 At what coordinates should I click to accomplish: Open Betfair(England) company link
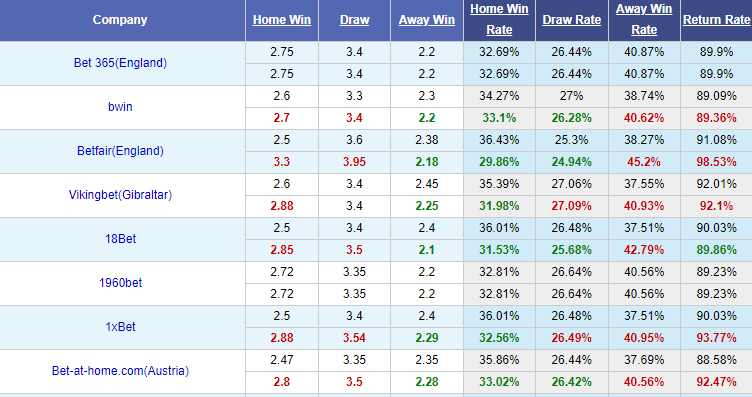coord(120,151)
